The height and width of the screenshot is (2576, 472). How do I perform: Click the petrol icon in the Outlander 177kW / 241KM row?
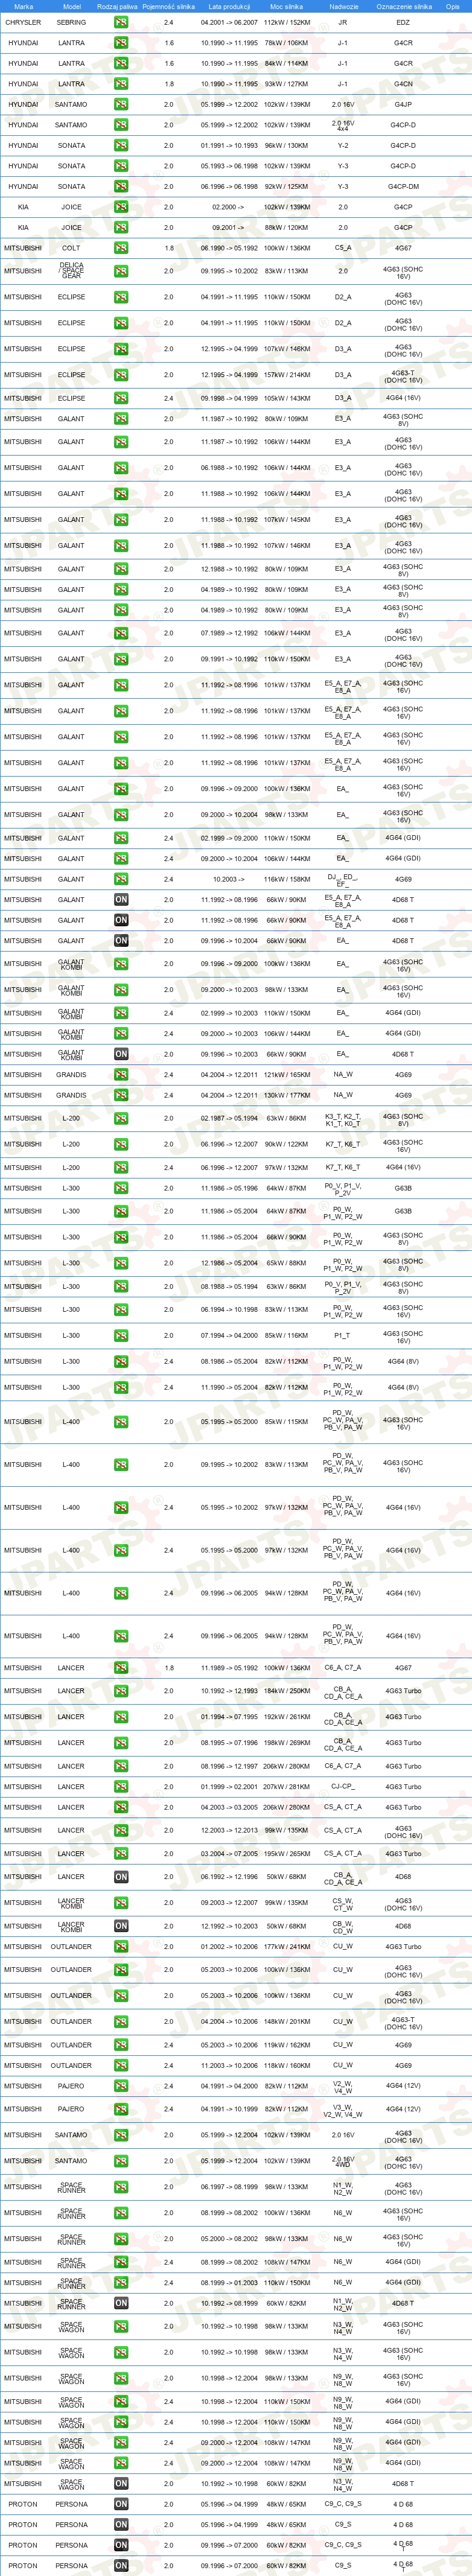point(120,1947)
